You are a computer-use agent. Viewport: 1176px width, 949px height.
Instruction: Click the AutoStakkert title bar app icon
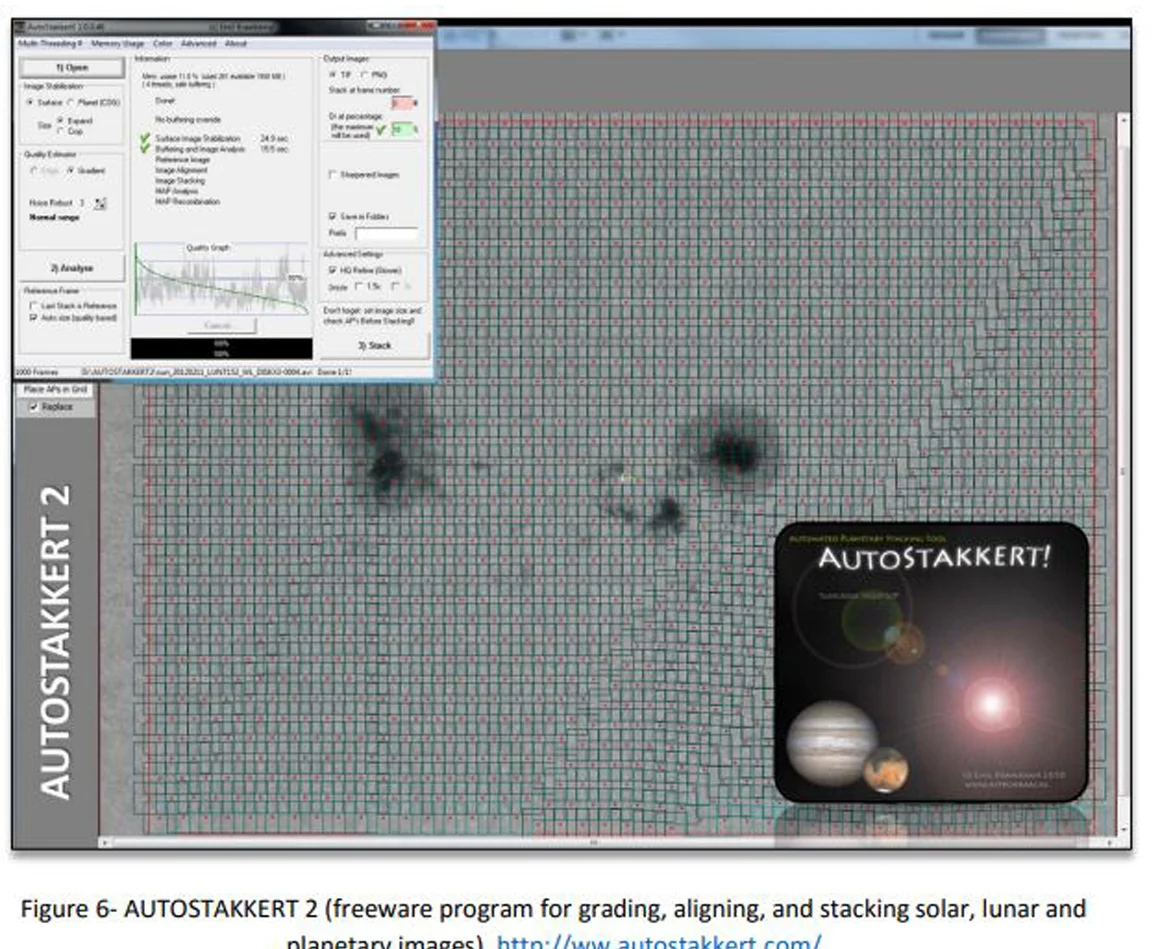click(x=20, y=27)
